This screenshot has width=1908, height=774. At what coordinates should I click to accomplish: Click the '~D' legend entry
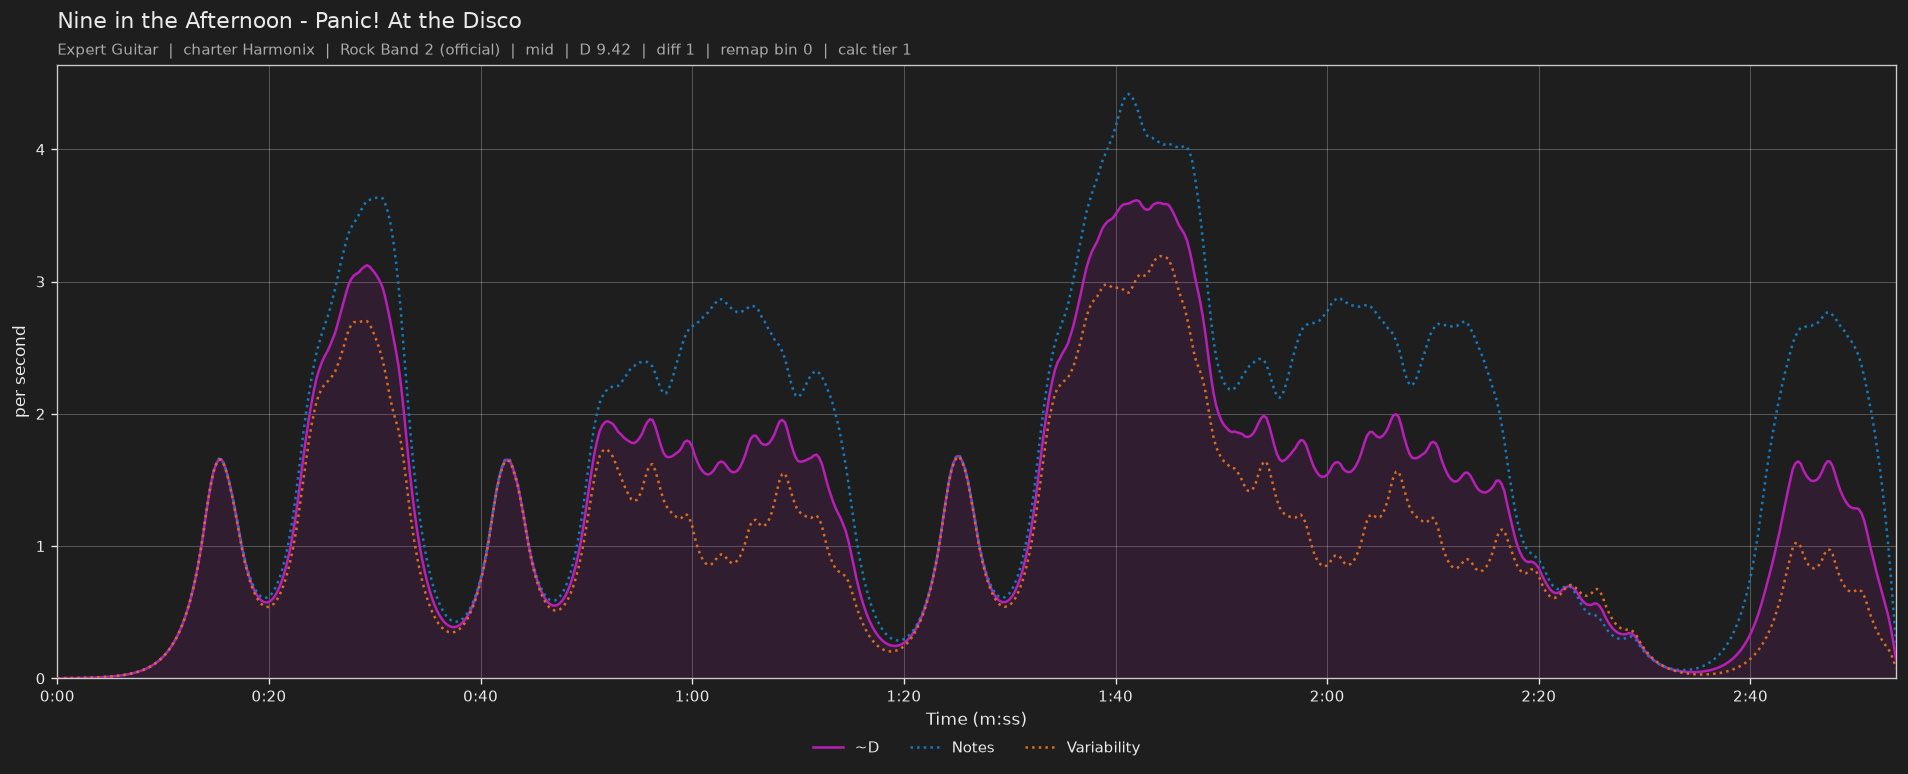pos(846,747)
